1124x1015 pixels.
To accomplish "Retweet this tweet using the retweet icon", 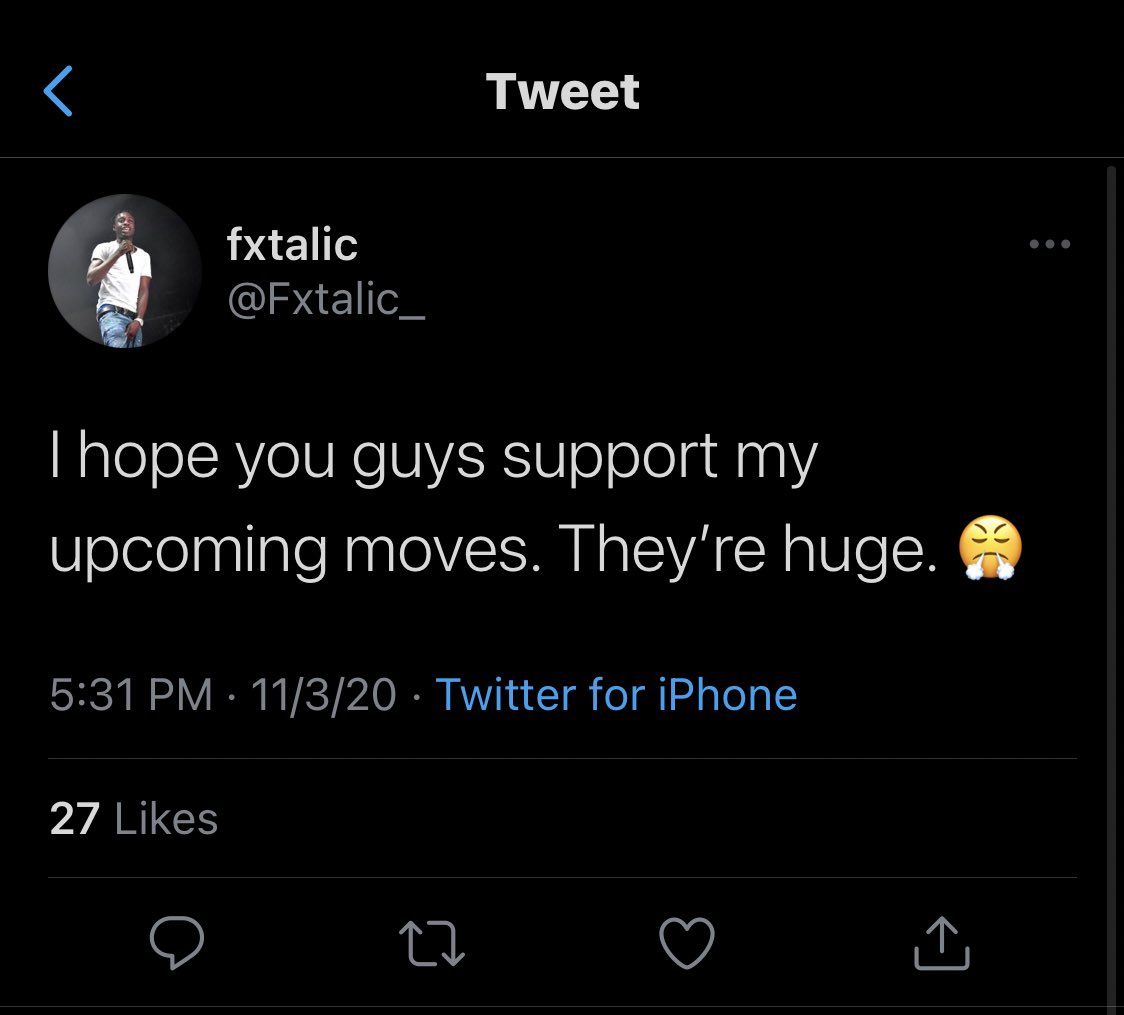I will 432,943.
